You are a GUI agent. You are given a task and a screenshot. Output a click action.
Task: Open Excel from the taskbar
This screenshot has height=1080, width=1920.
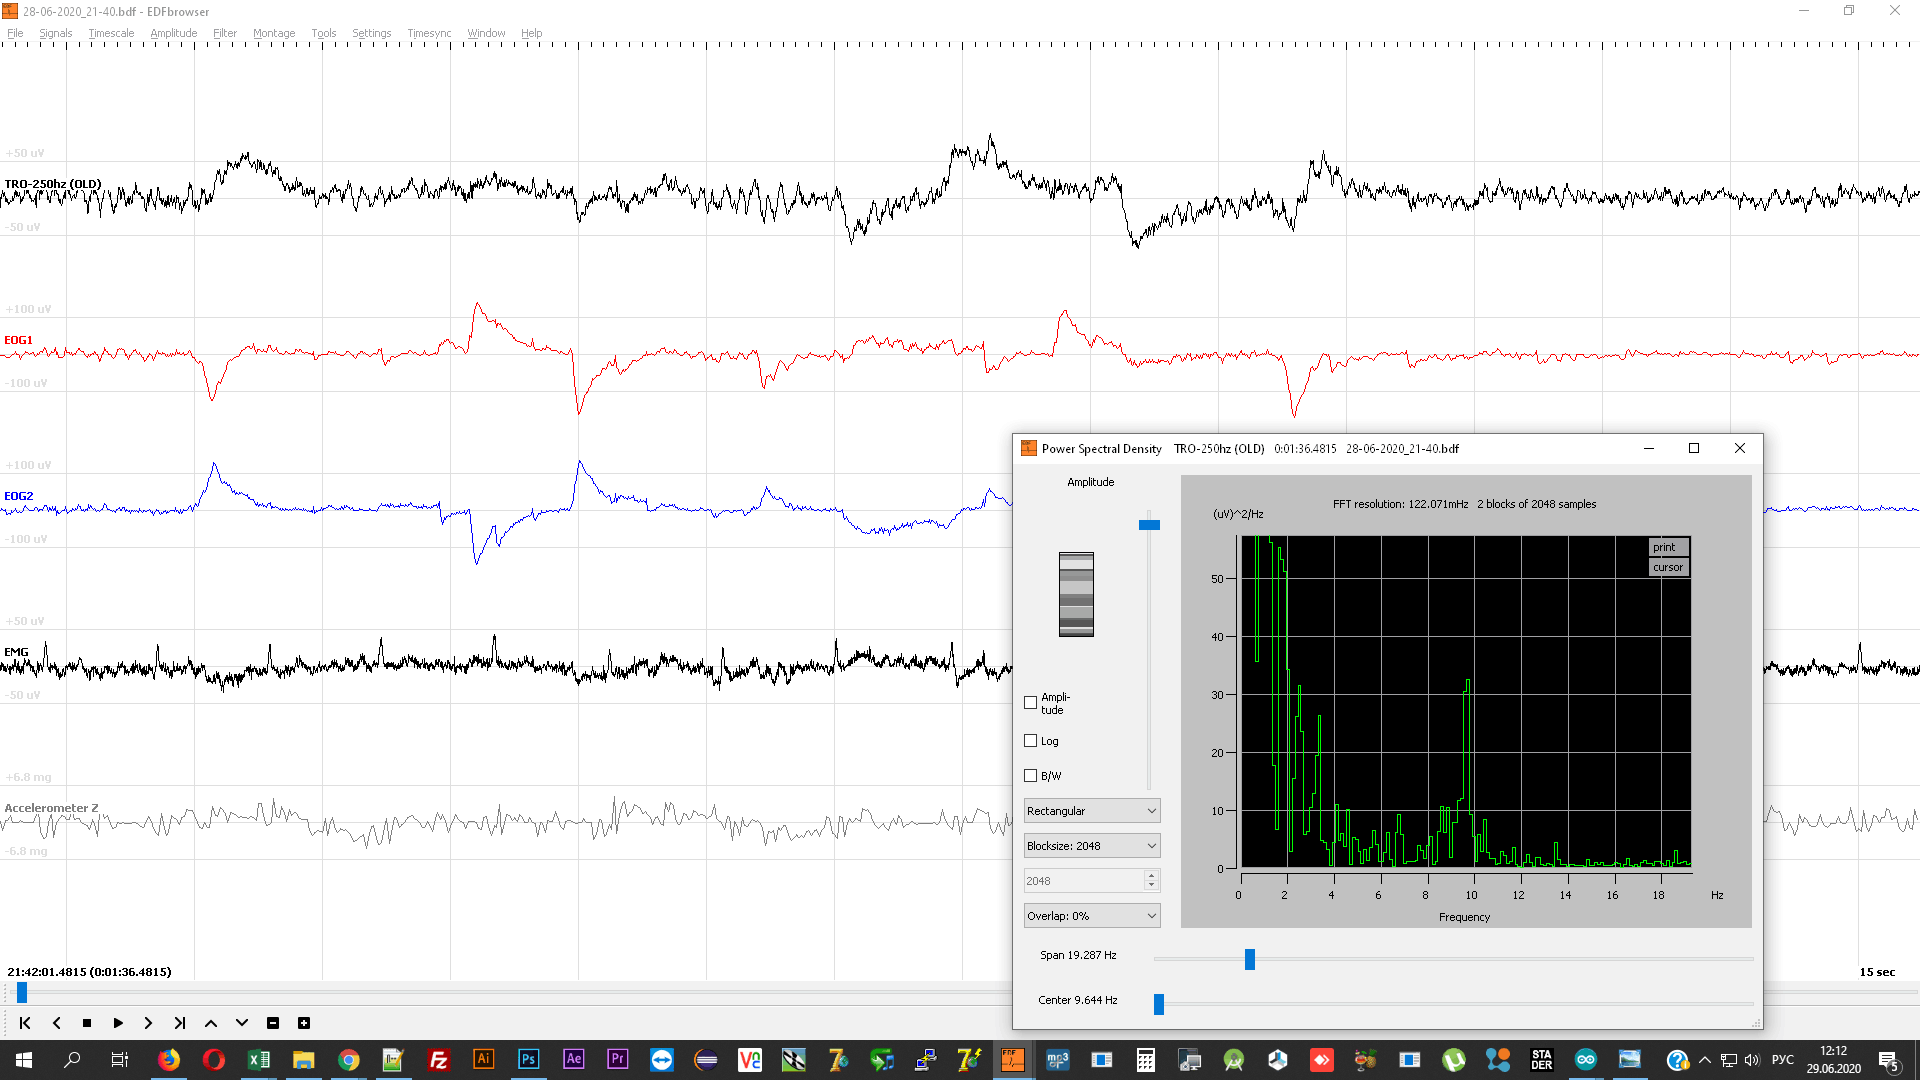pos(259,1060)
